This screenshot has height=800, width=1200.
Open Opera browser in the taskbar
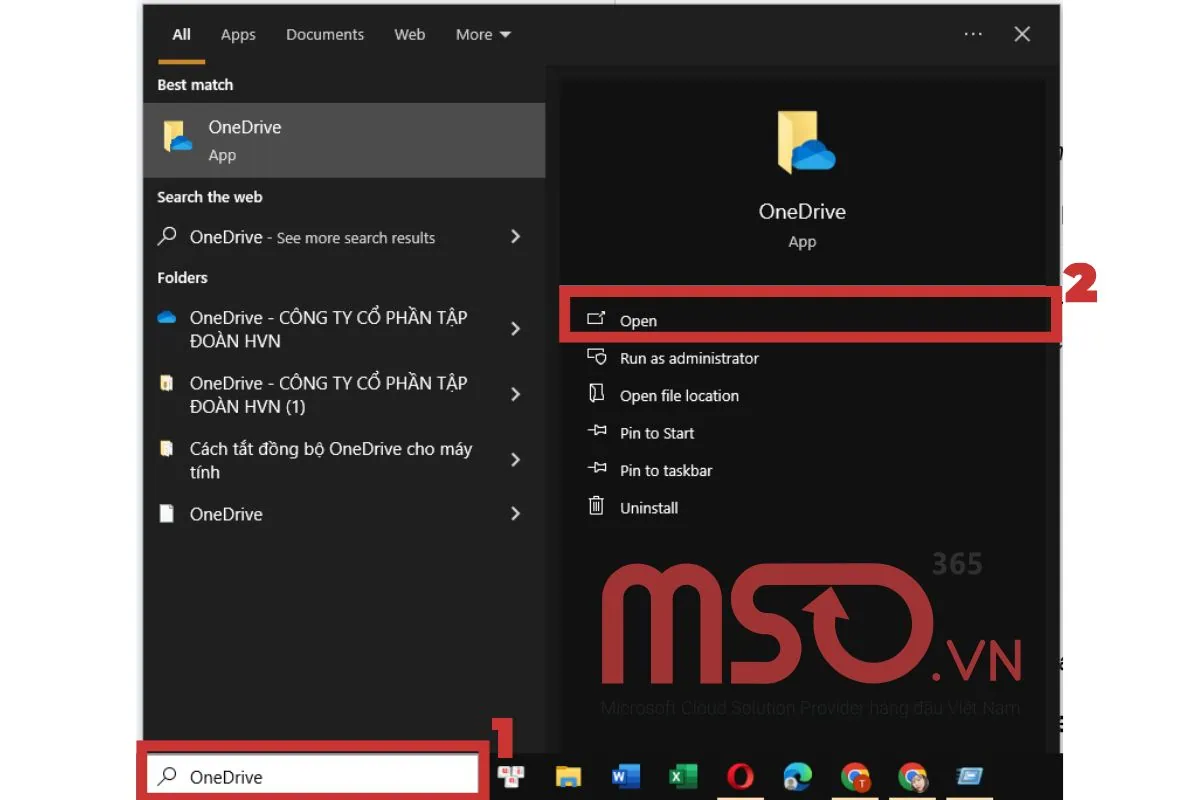(740, 776)
